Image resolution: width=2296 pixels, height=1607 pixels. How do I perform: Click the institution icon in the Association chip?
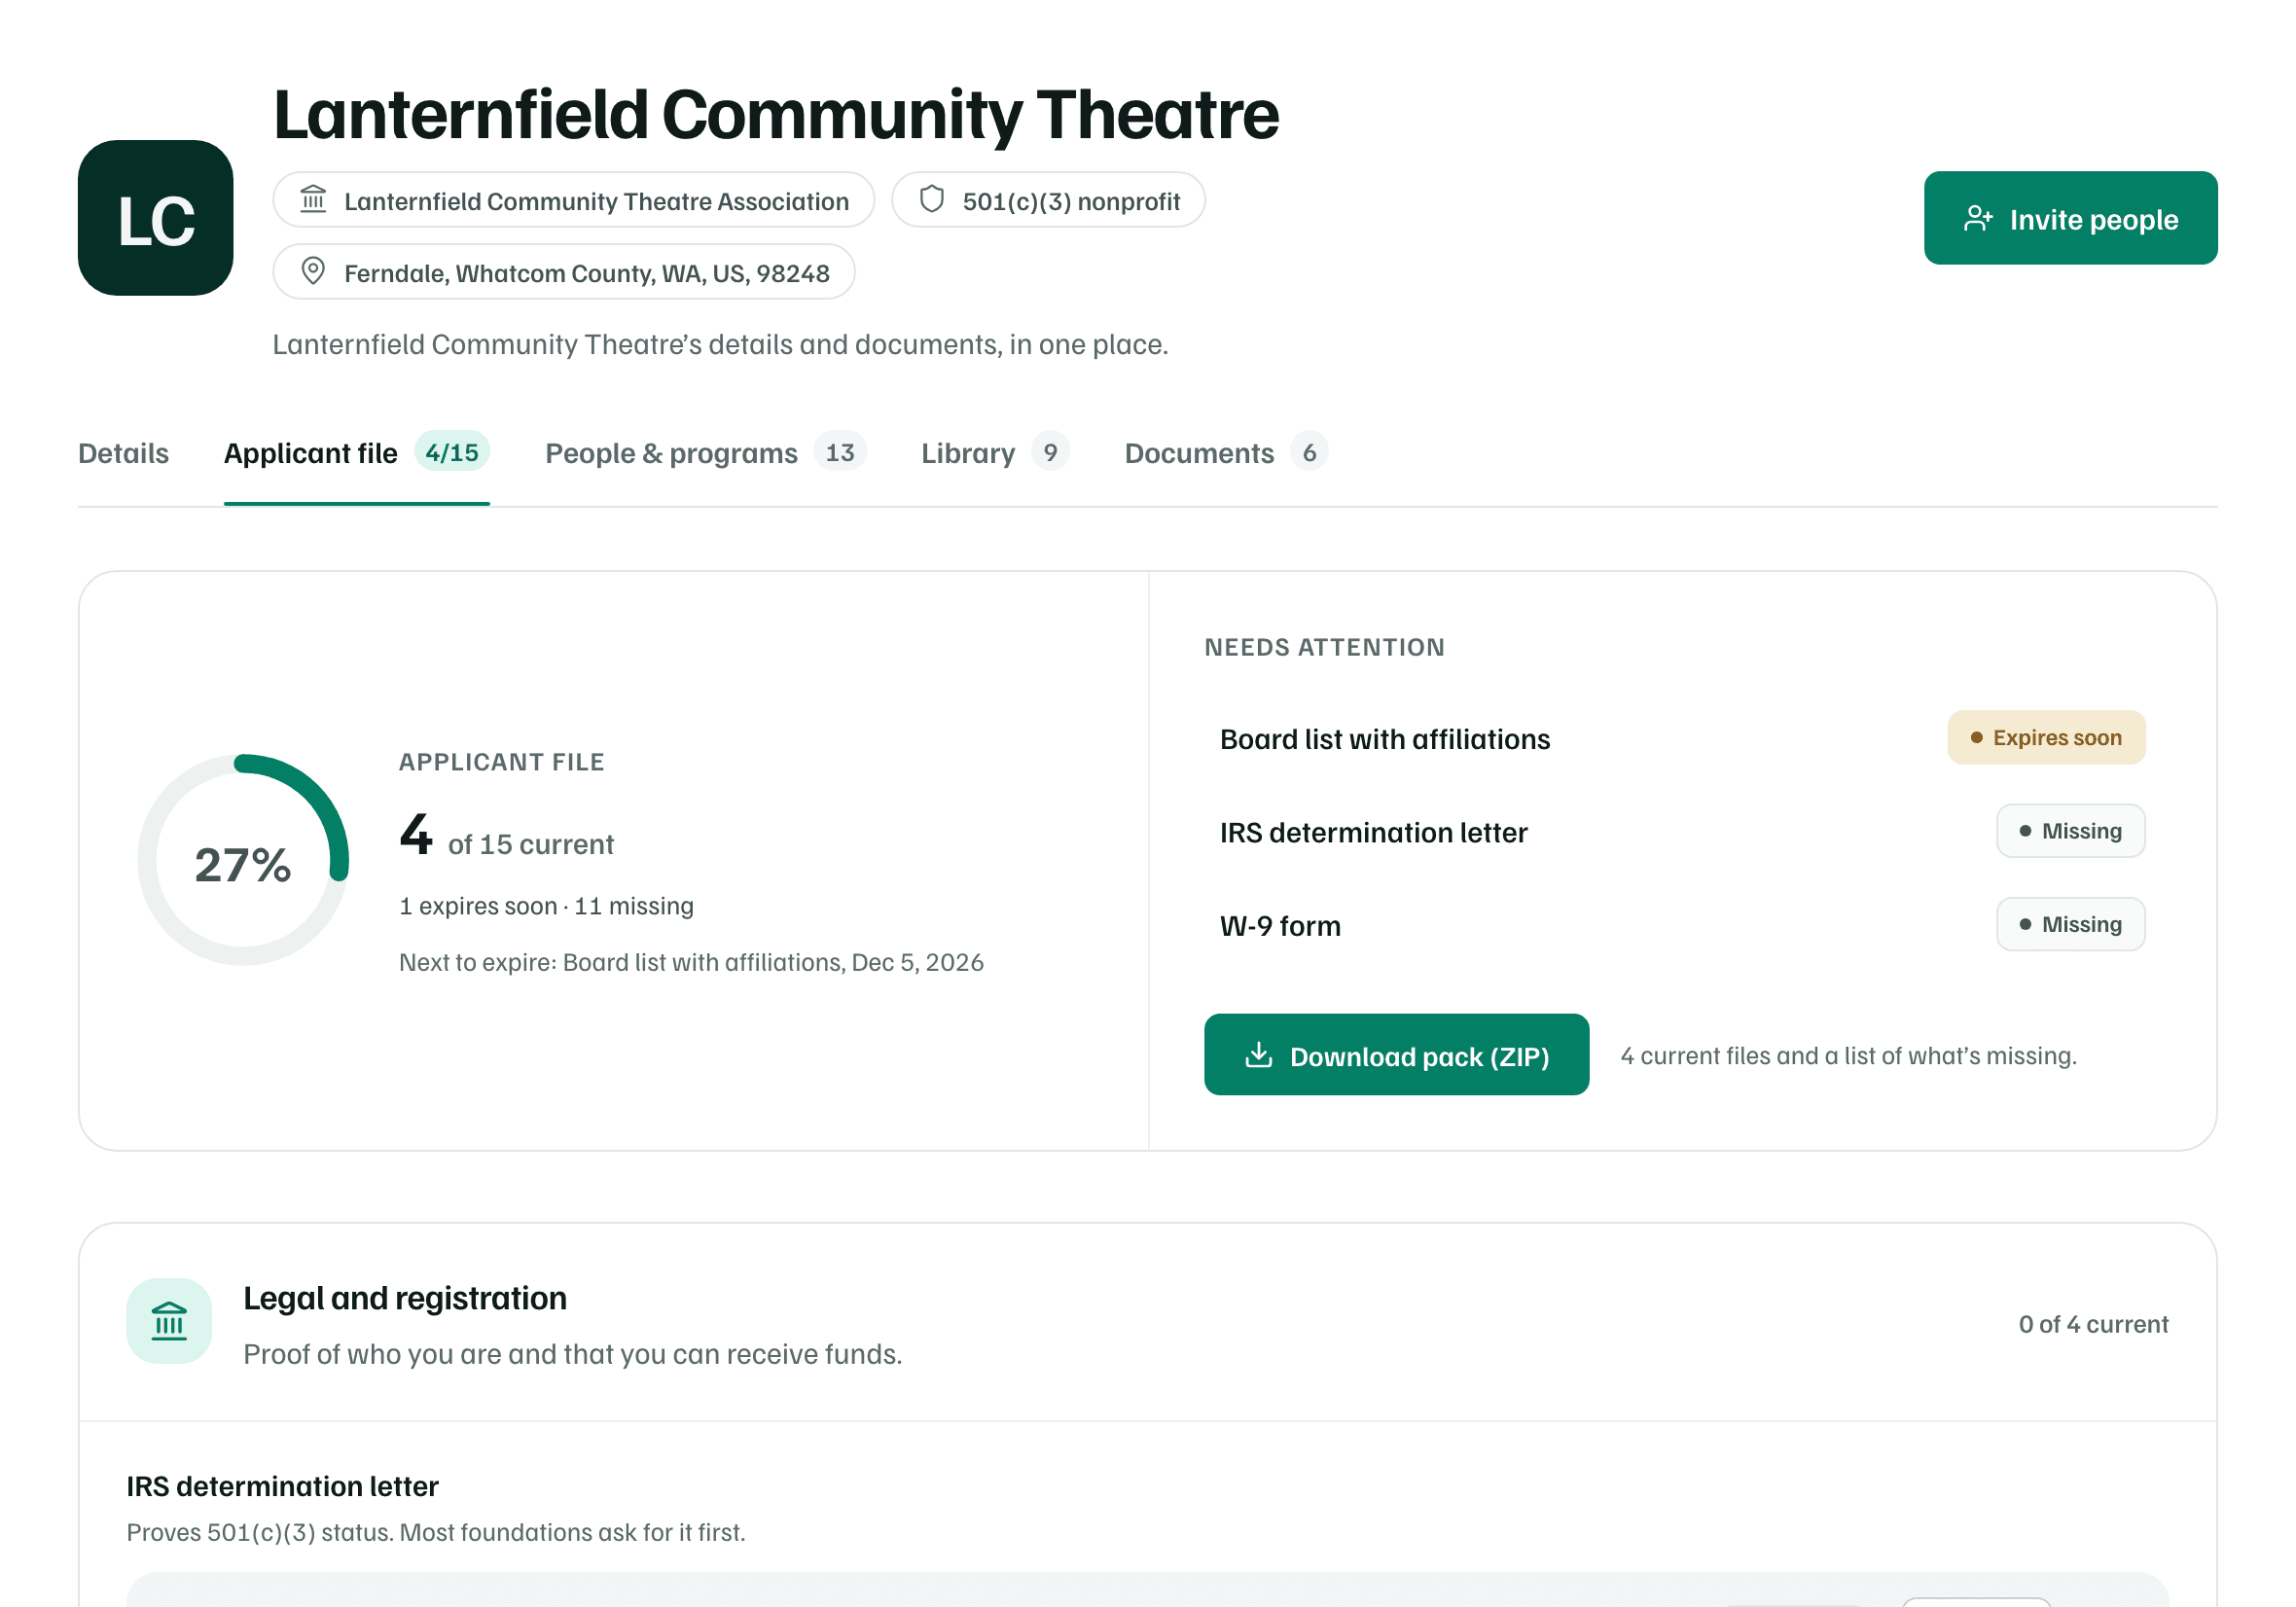313,200
